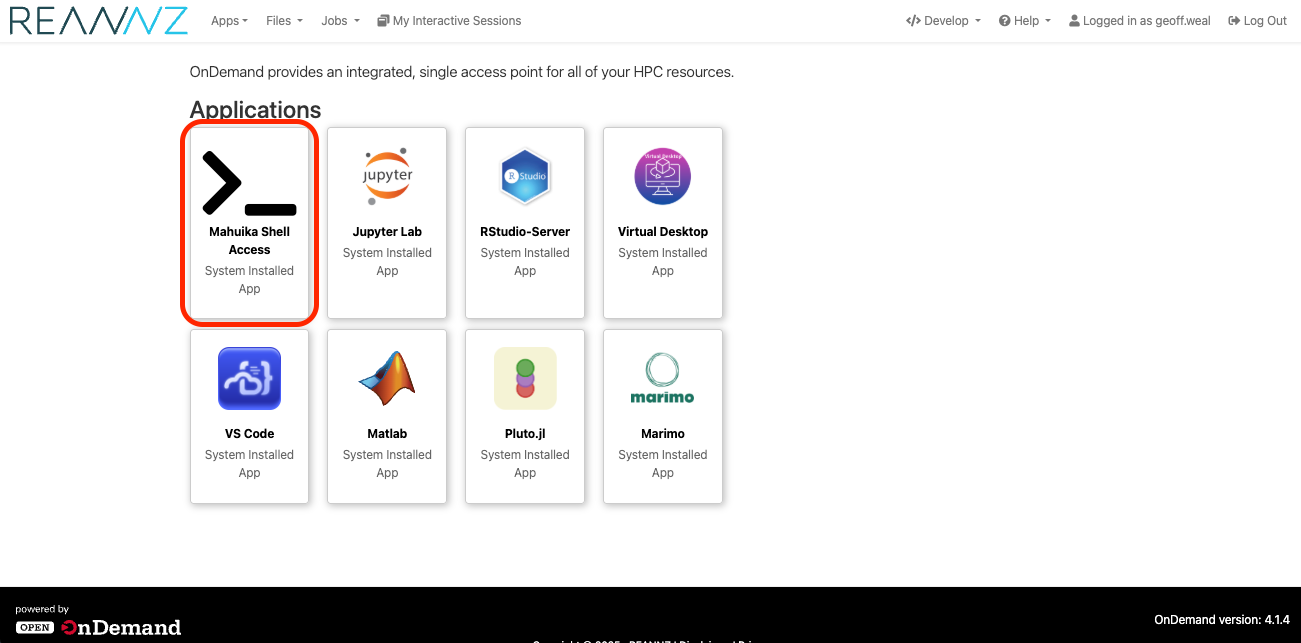Click the powered by text in footer
This screenshot has height=643, width=1301.
click(x=42, y=609)
